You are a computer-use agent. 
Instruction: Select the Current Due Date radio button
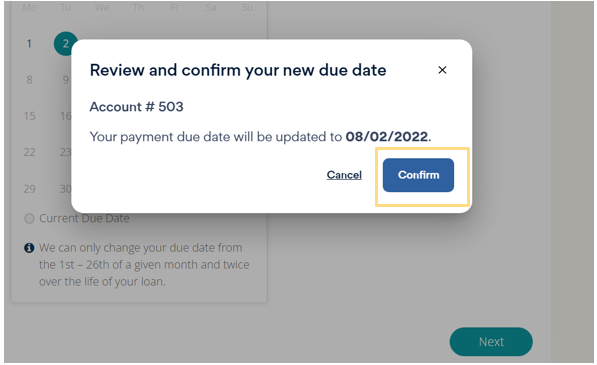click(x=29, y=218)
